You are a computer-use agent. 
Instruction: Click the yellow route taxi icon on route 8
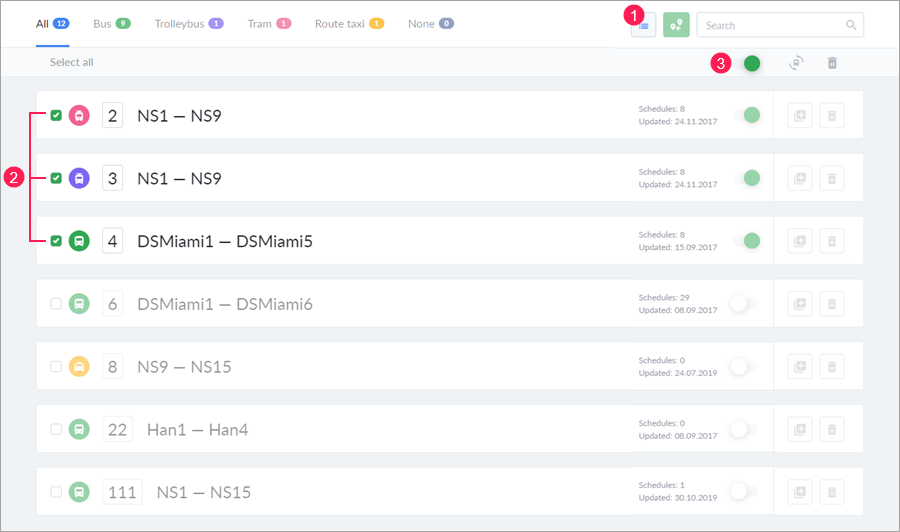pos(79,367)
